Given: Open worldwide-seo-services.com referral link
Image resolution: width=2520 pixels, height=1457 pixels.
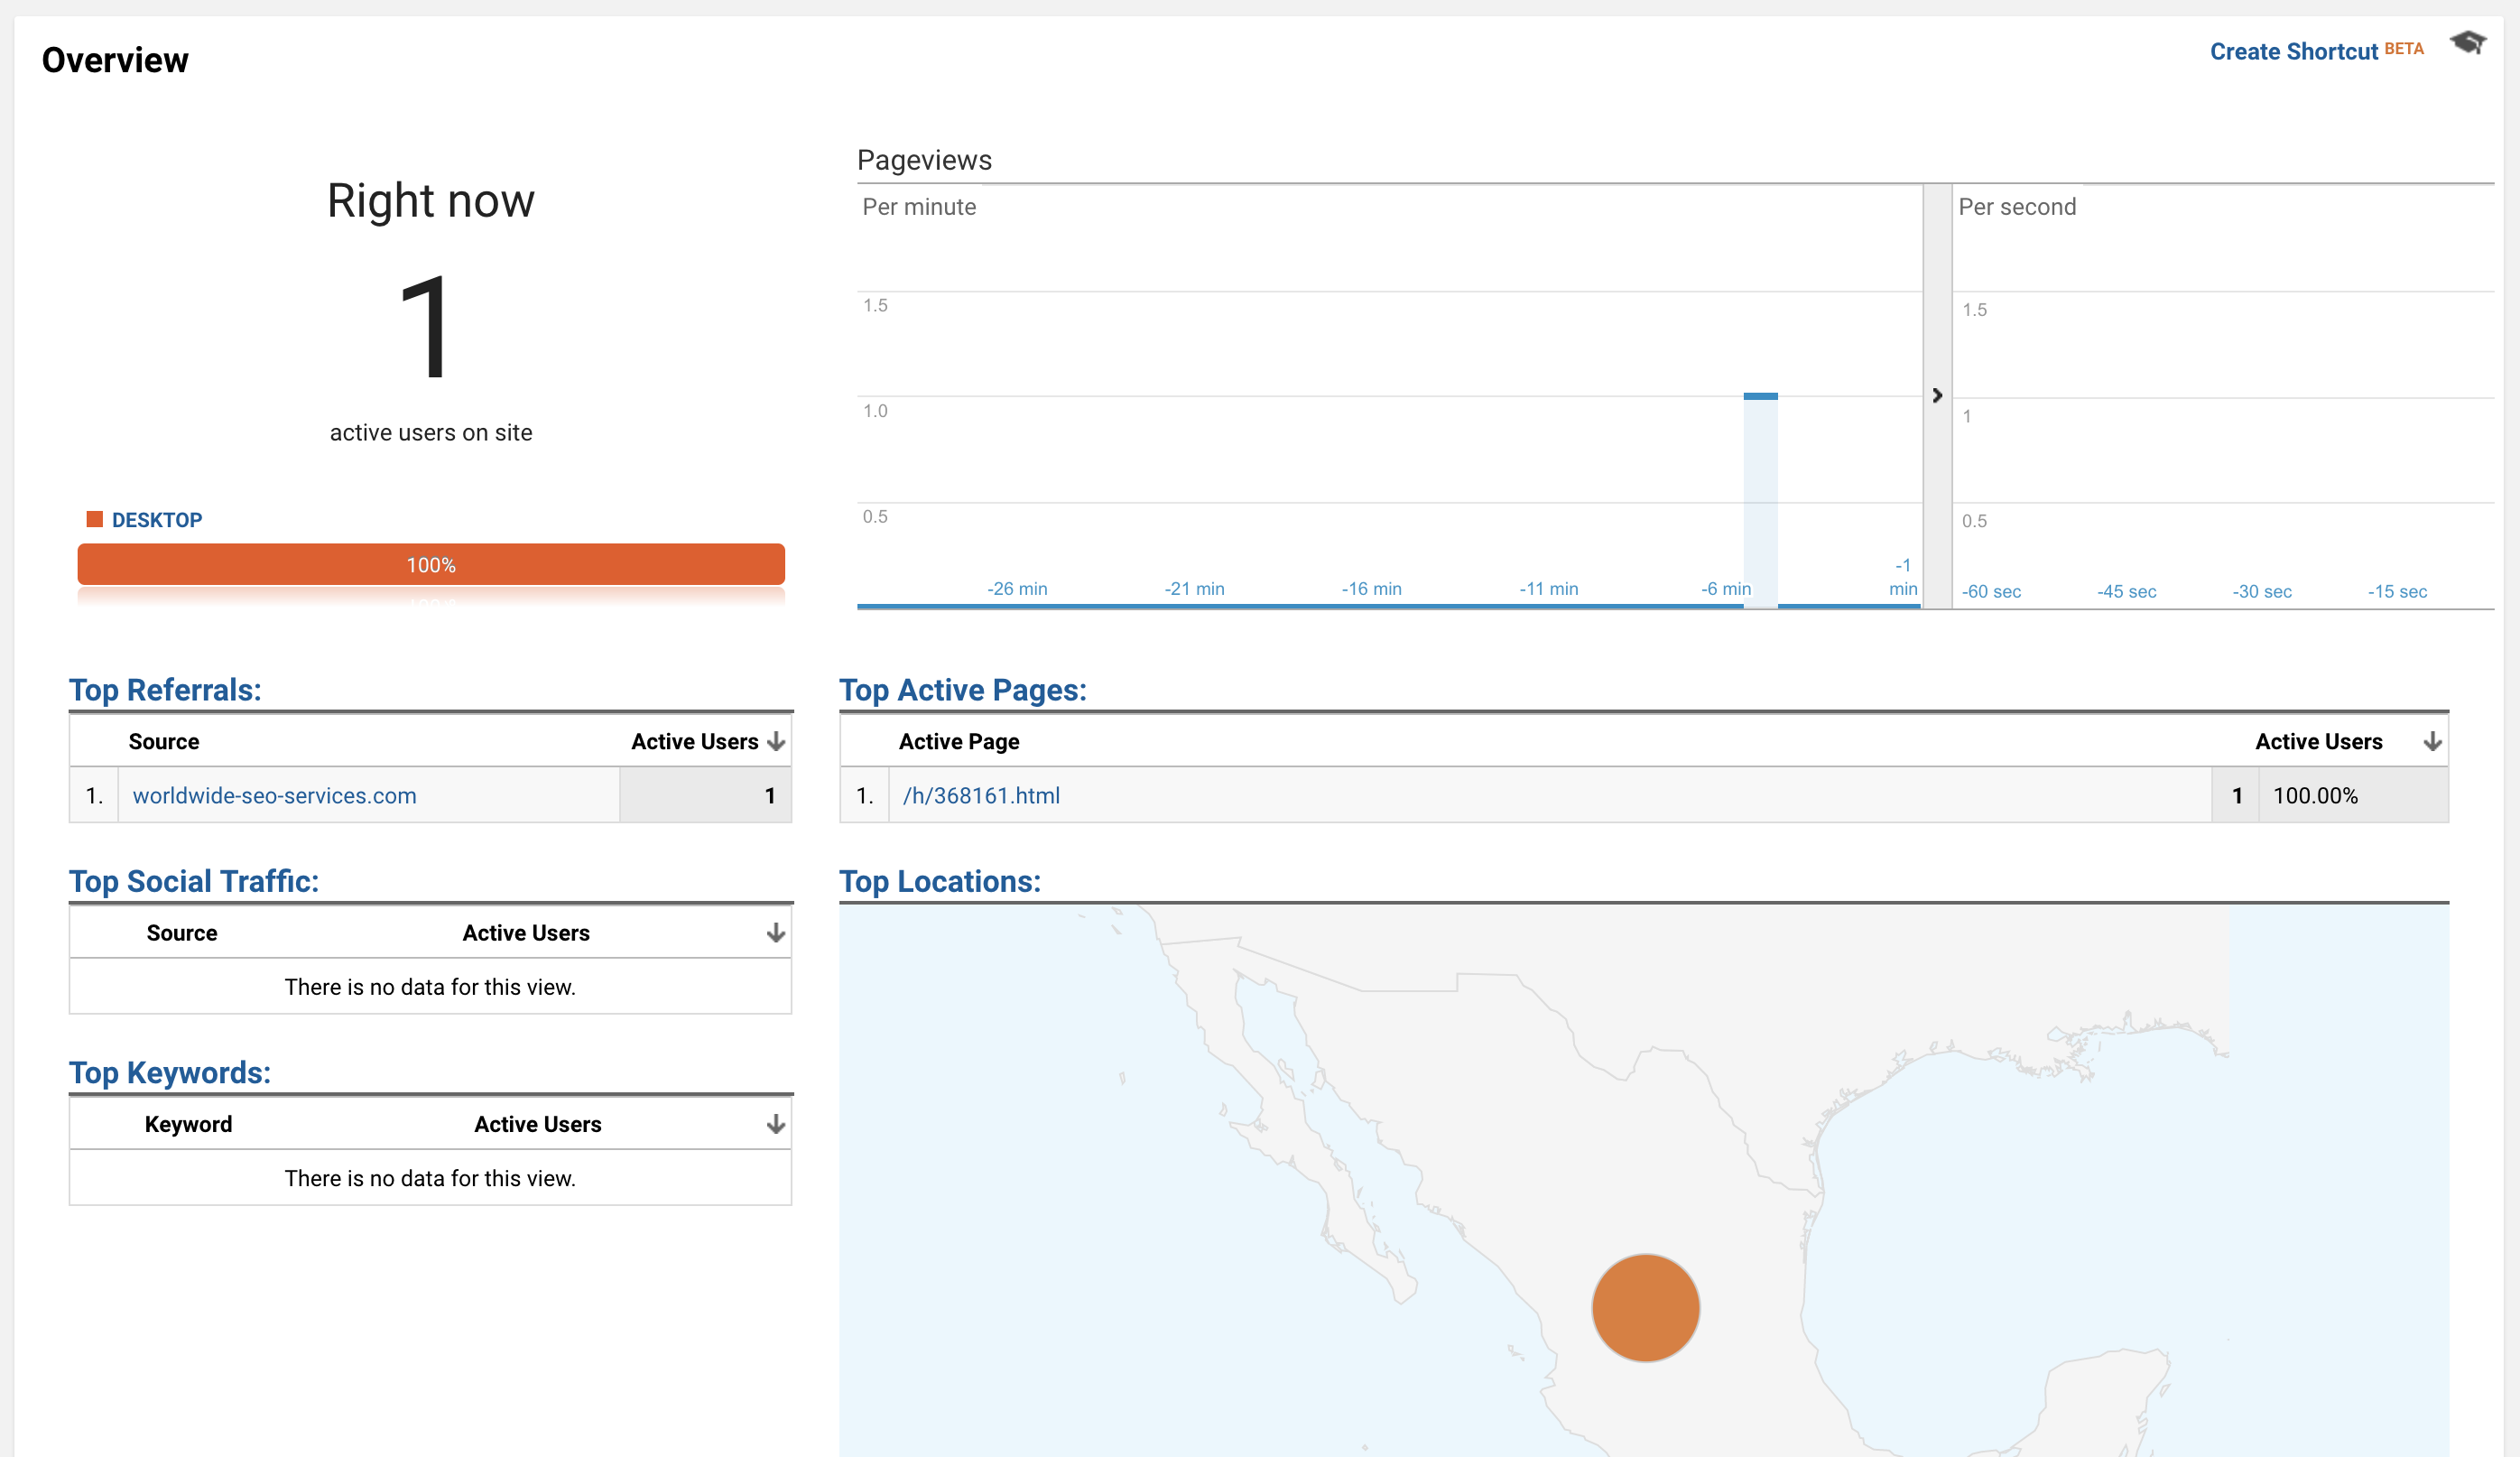Looking at the screenshot, I should pos(274,796).
